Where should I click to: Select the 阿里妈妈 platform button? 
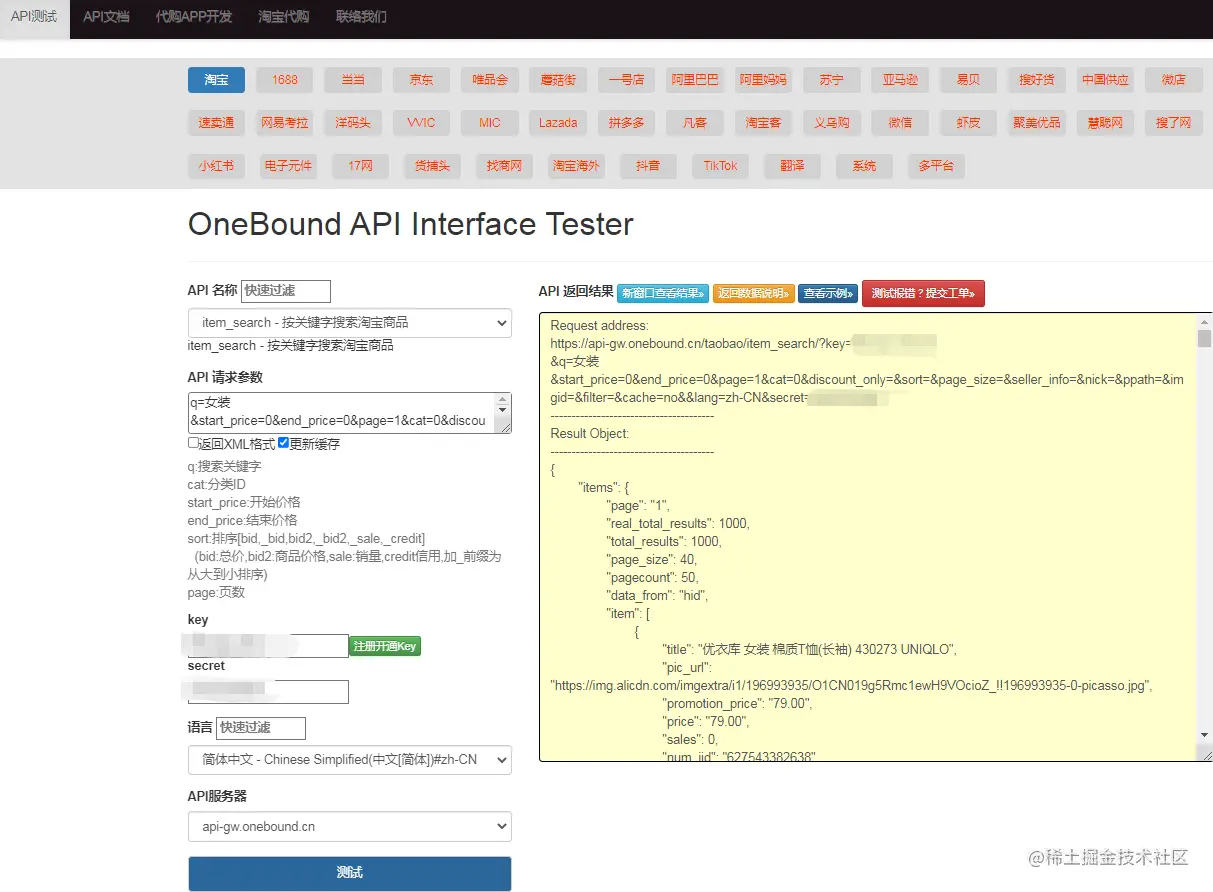(x=763, y=80)
